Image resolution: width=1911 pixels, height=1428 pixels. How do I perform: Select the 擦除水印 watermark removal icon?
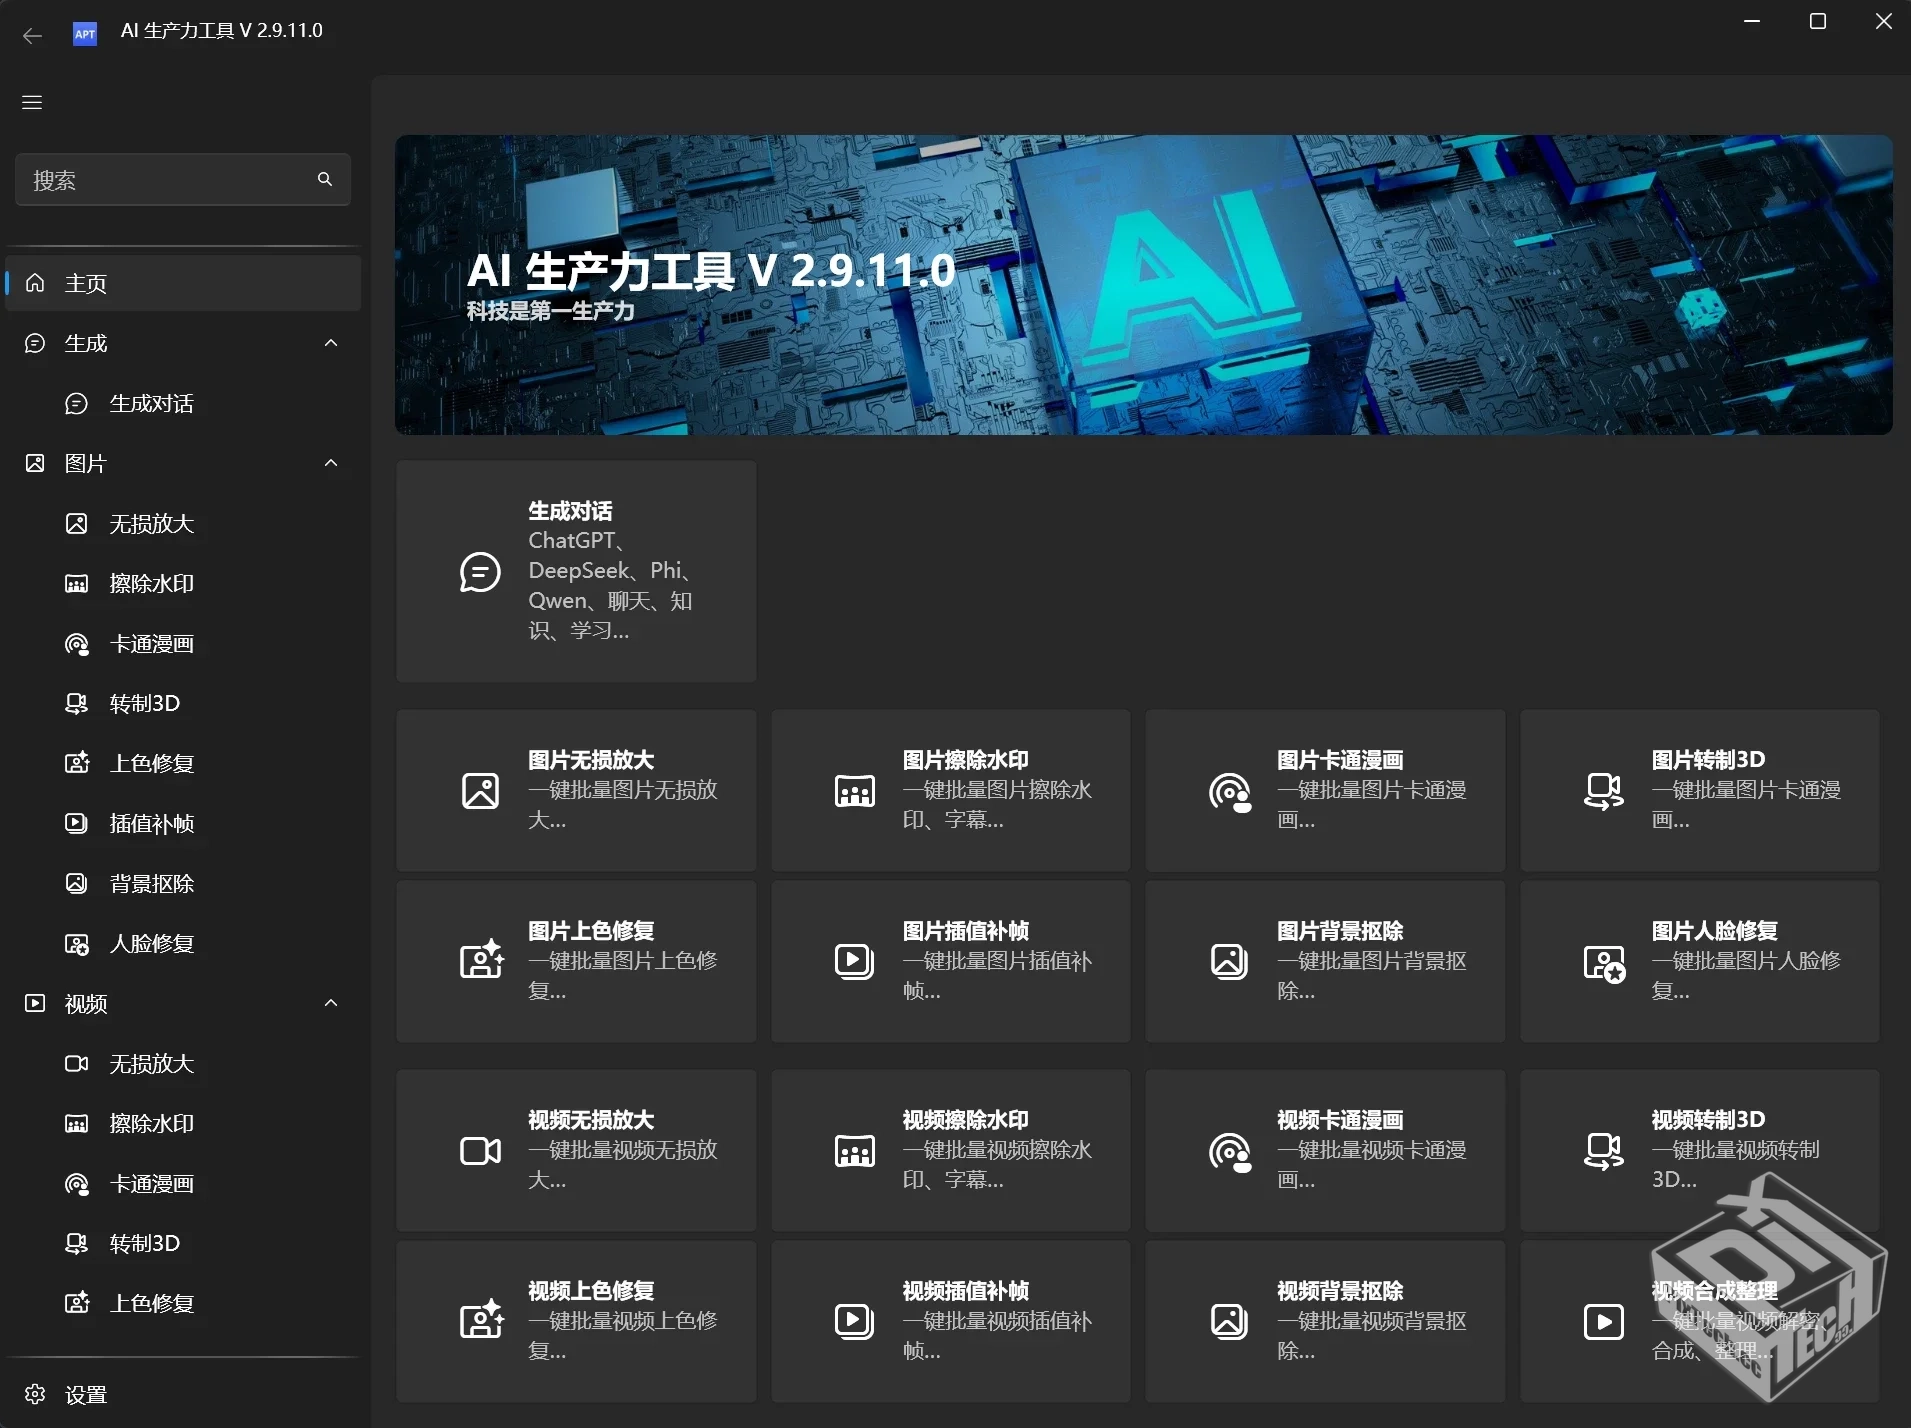(x=78, y=583)
